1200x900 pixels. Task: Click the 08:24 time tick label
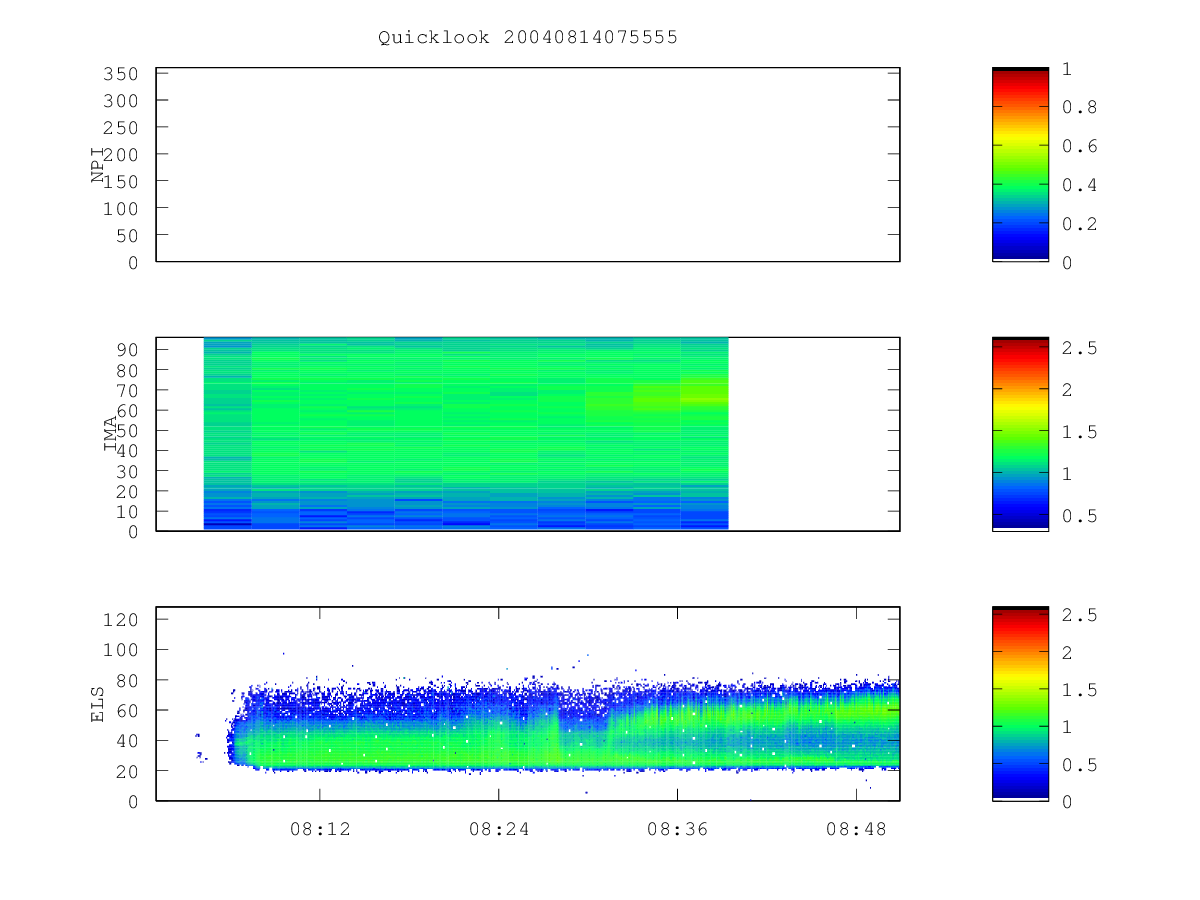tap(499, 829)
